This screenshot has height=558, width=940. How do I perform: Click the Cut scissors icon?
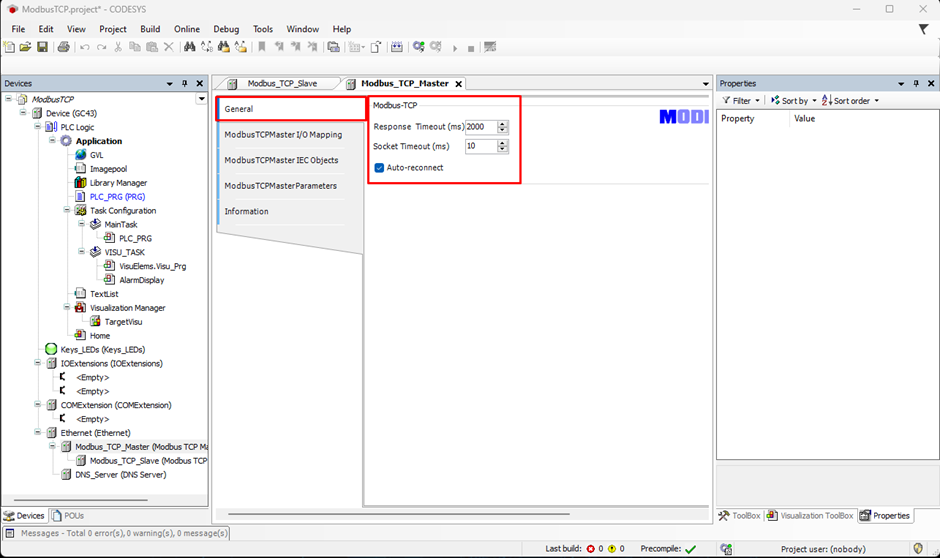coord(118,47)
